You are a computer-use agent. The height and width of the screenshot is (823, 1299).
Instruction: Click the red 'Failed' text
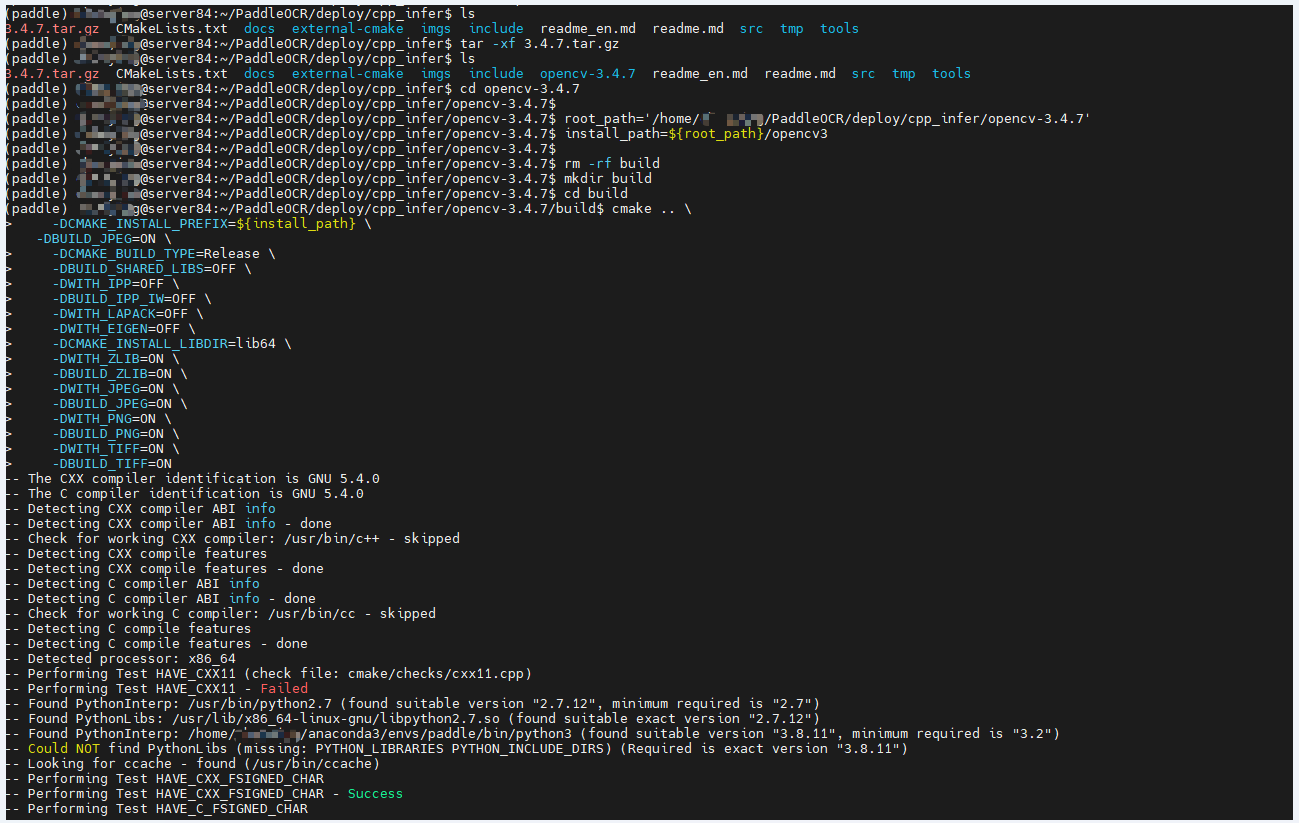tap(284, 689)
